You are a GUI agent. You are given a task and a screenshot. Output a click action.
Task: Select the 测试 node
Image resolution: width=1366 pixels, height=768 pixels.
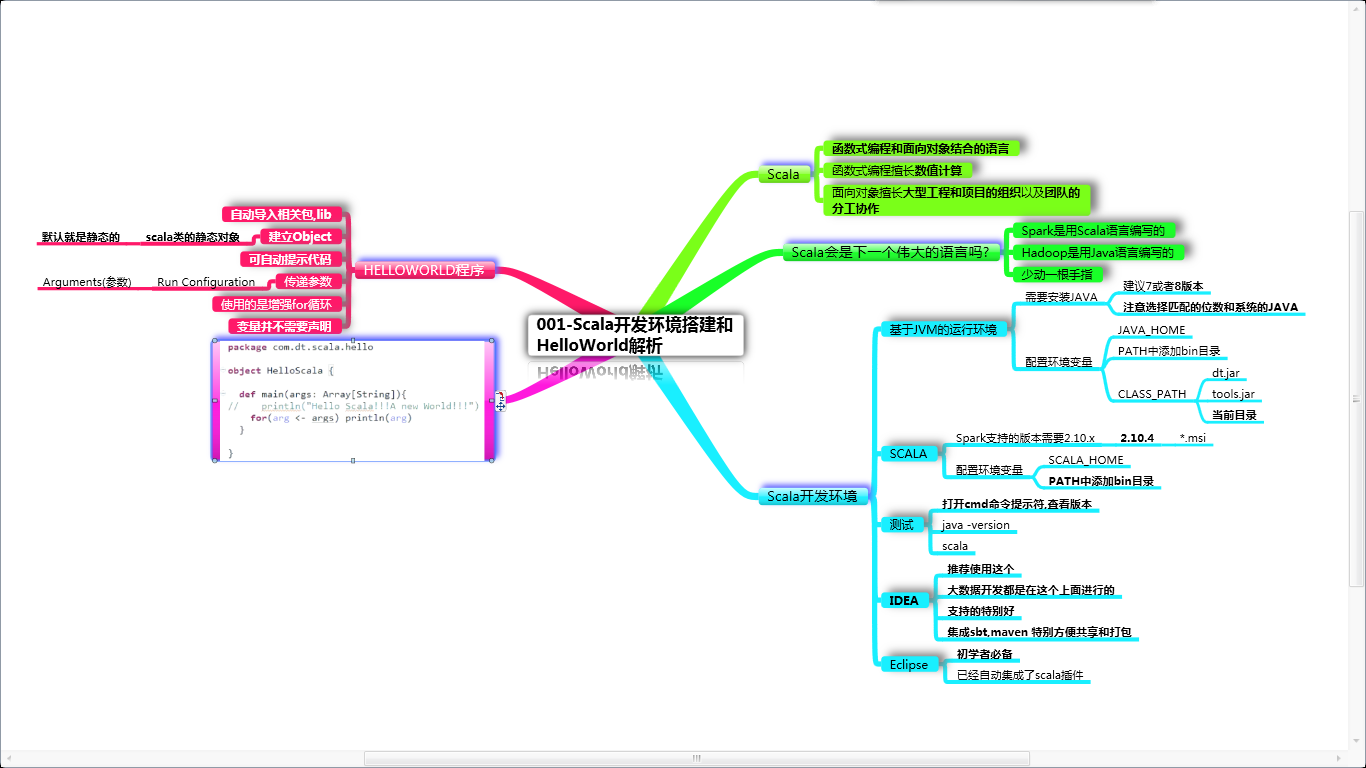tap(901, 524)
